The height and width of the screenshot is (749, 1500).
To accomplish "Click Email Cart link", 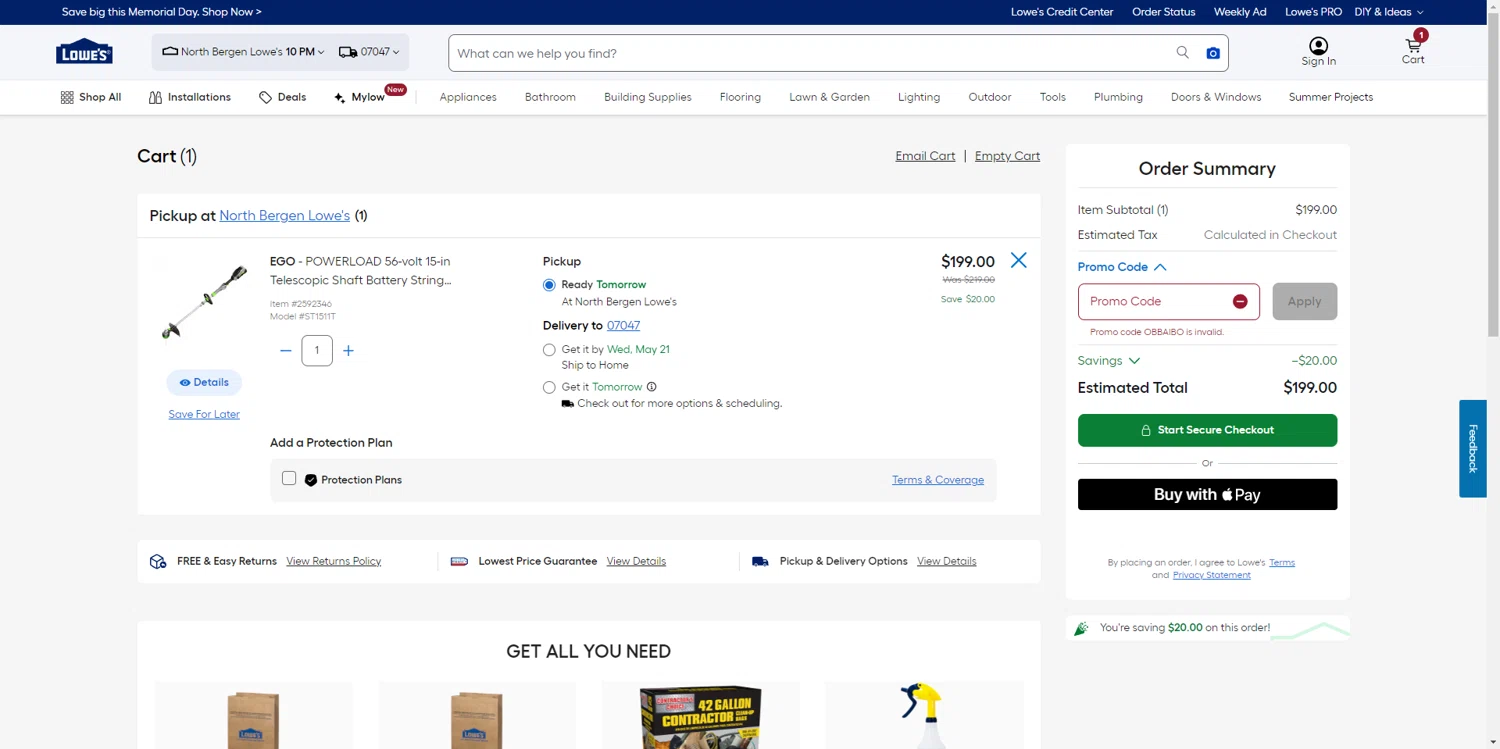I will click(925, 156).
